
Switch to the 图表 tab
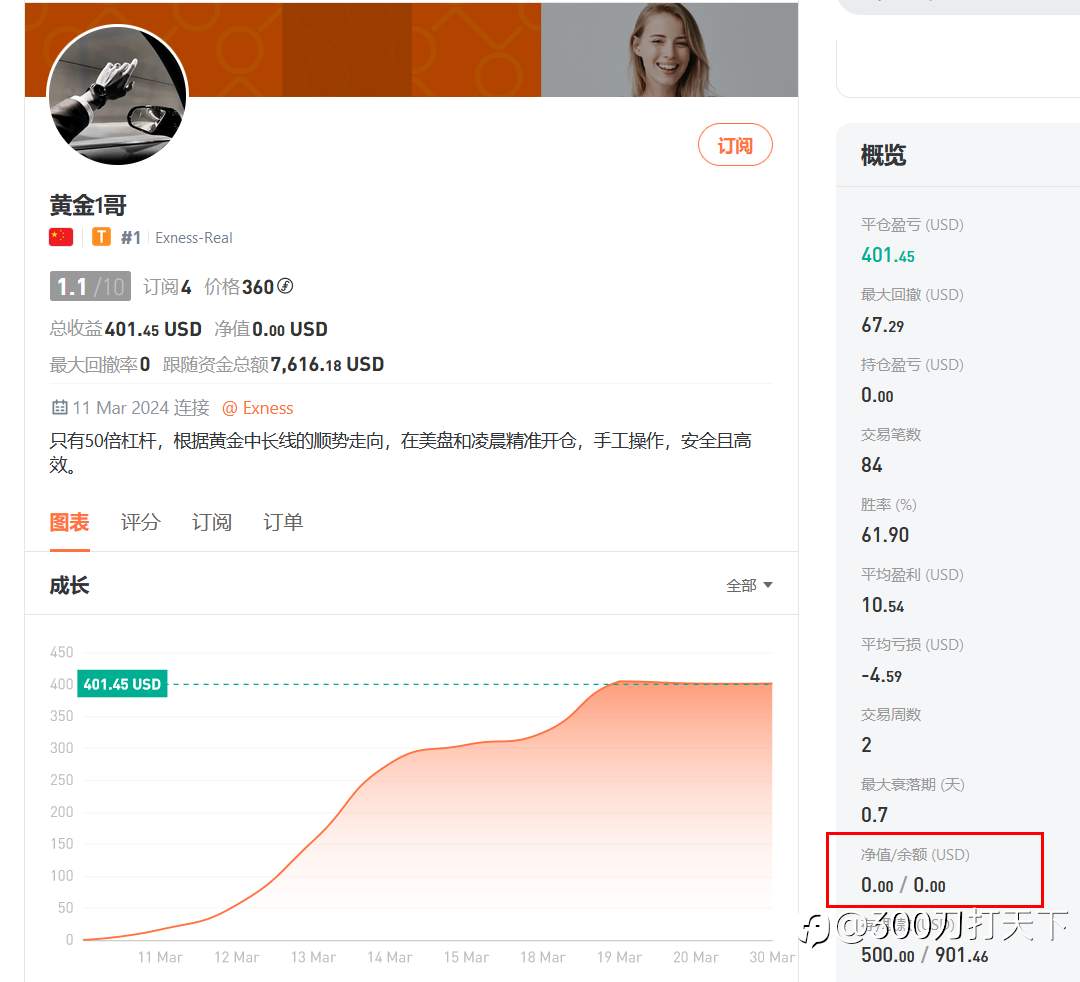(70, 522)
